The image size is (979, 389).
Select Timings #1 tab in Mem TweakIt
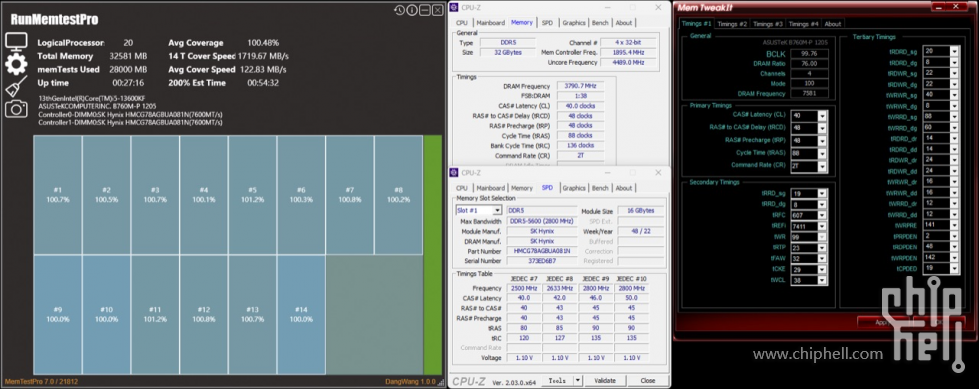coord(696,23)
